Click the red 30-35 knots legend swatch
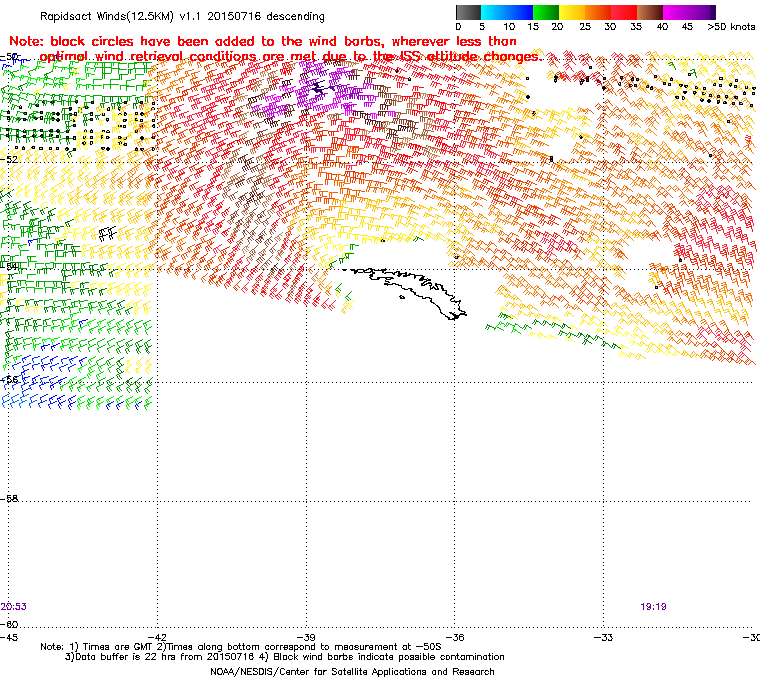Screen dimensions: 760x688 click(x=624, y=12)
